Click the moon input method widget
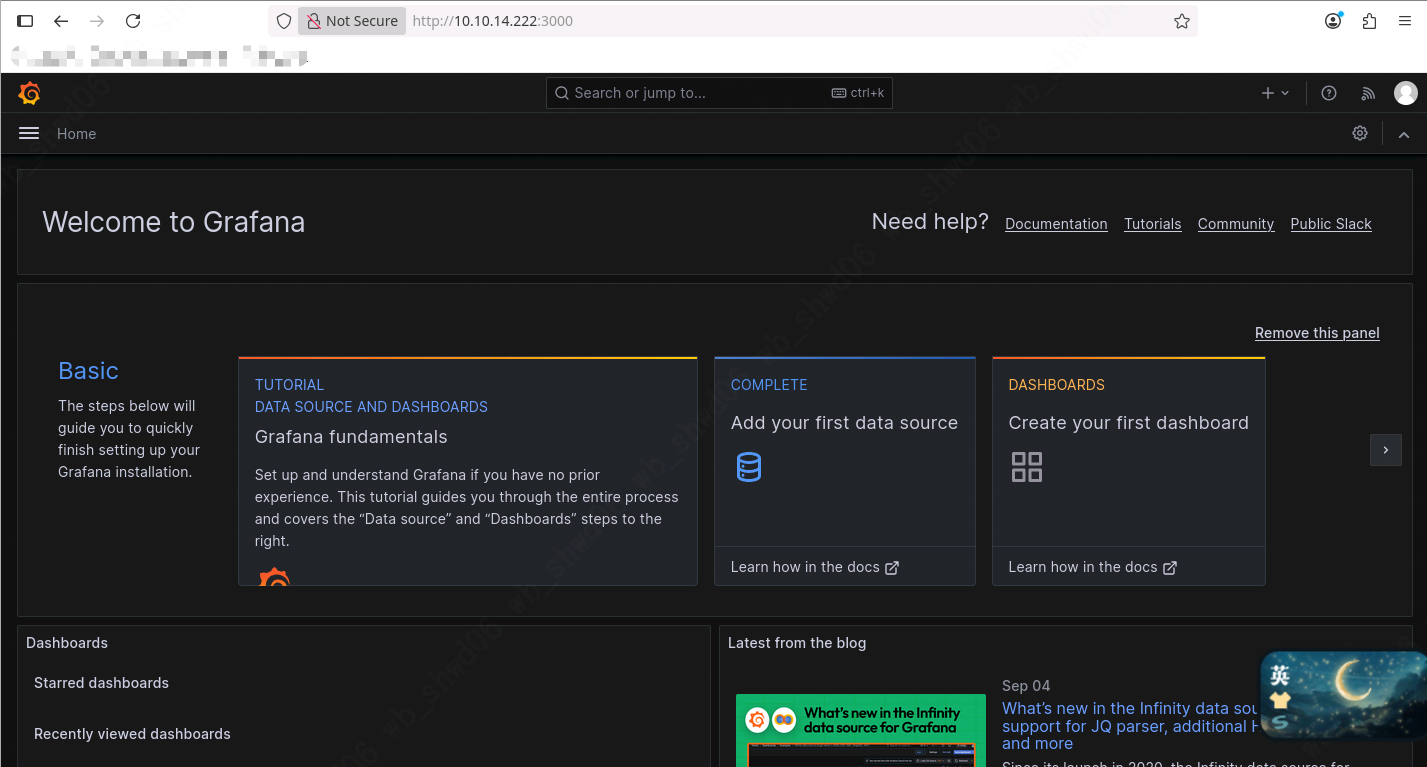Image resolution: width=1427 pixels, height=767 pixels. (1343, 695)
